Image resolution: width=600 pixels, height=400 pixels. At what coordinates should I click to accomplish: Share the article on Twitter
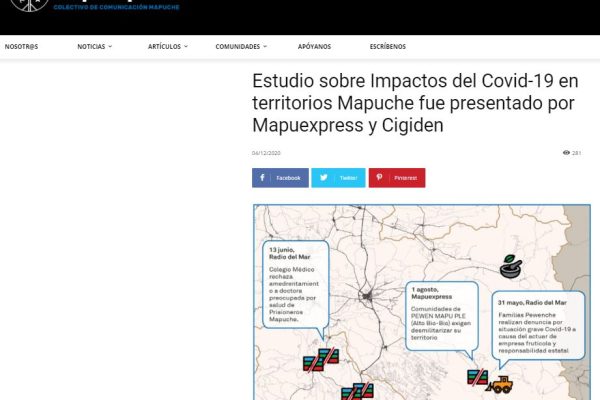[x=338, y=178]
